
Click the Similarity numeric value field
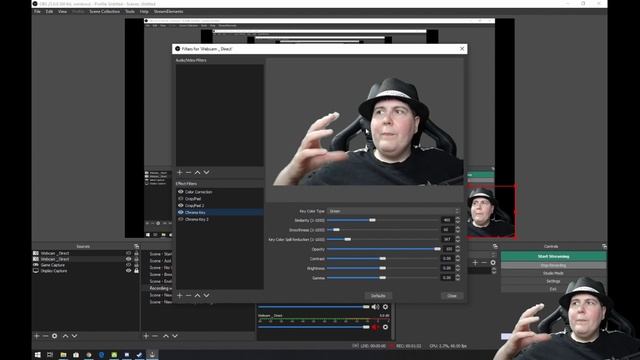click(447, 220)
